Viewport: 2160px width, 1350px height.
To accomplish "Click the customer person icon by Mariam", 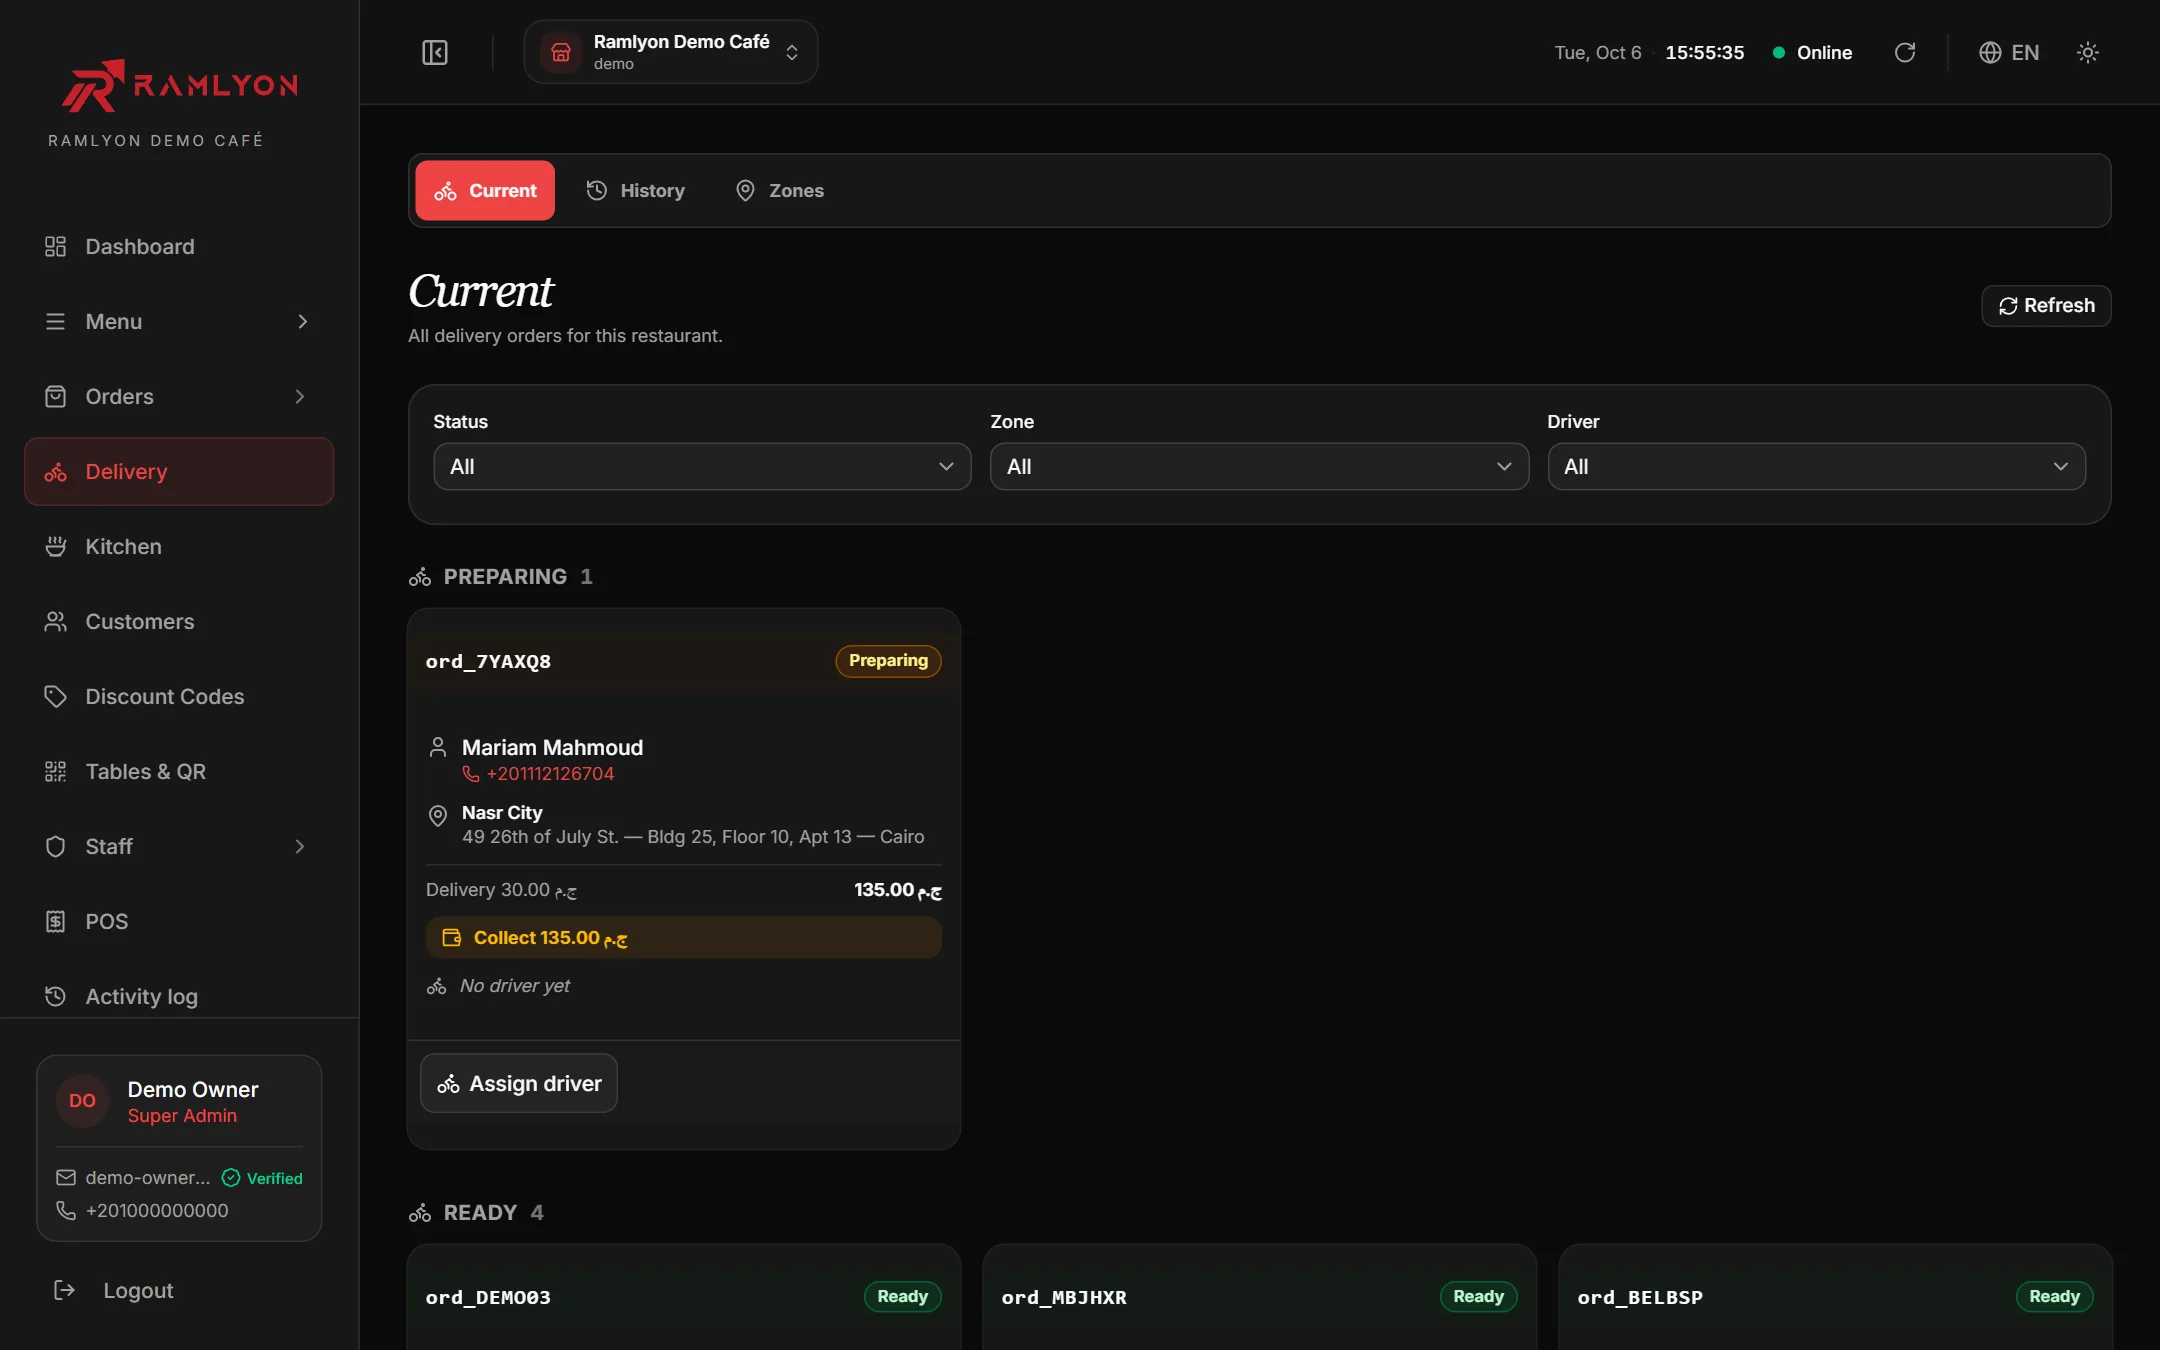I will tap(437, 747).
